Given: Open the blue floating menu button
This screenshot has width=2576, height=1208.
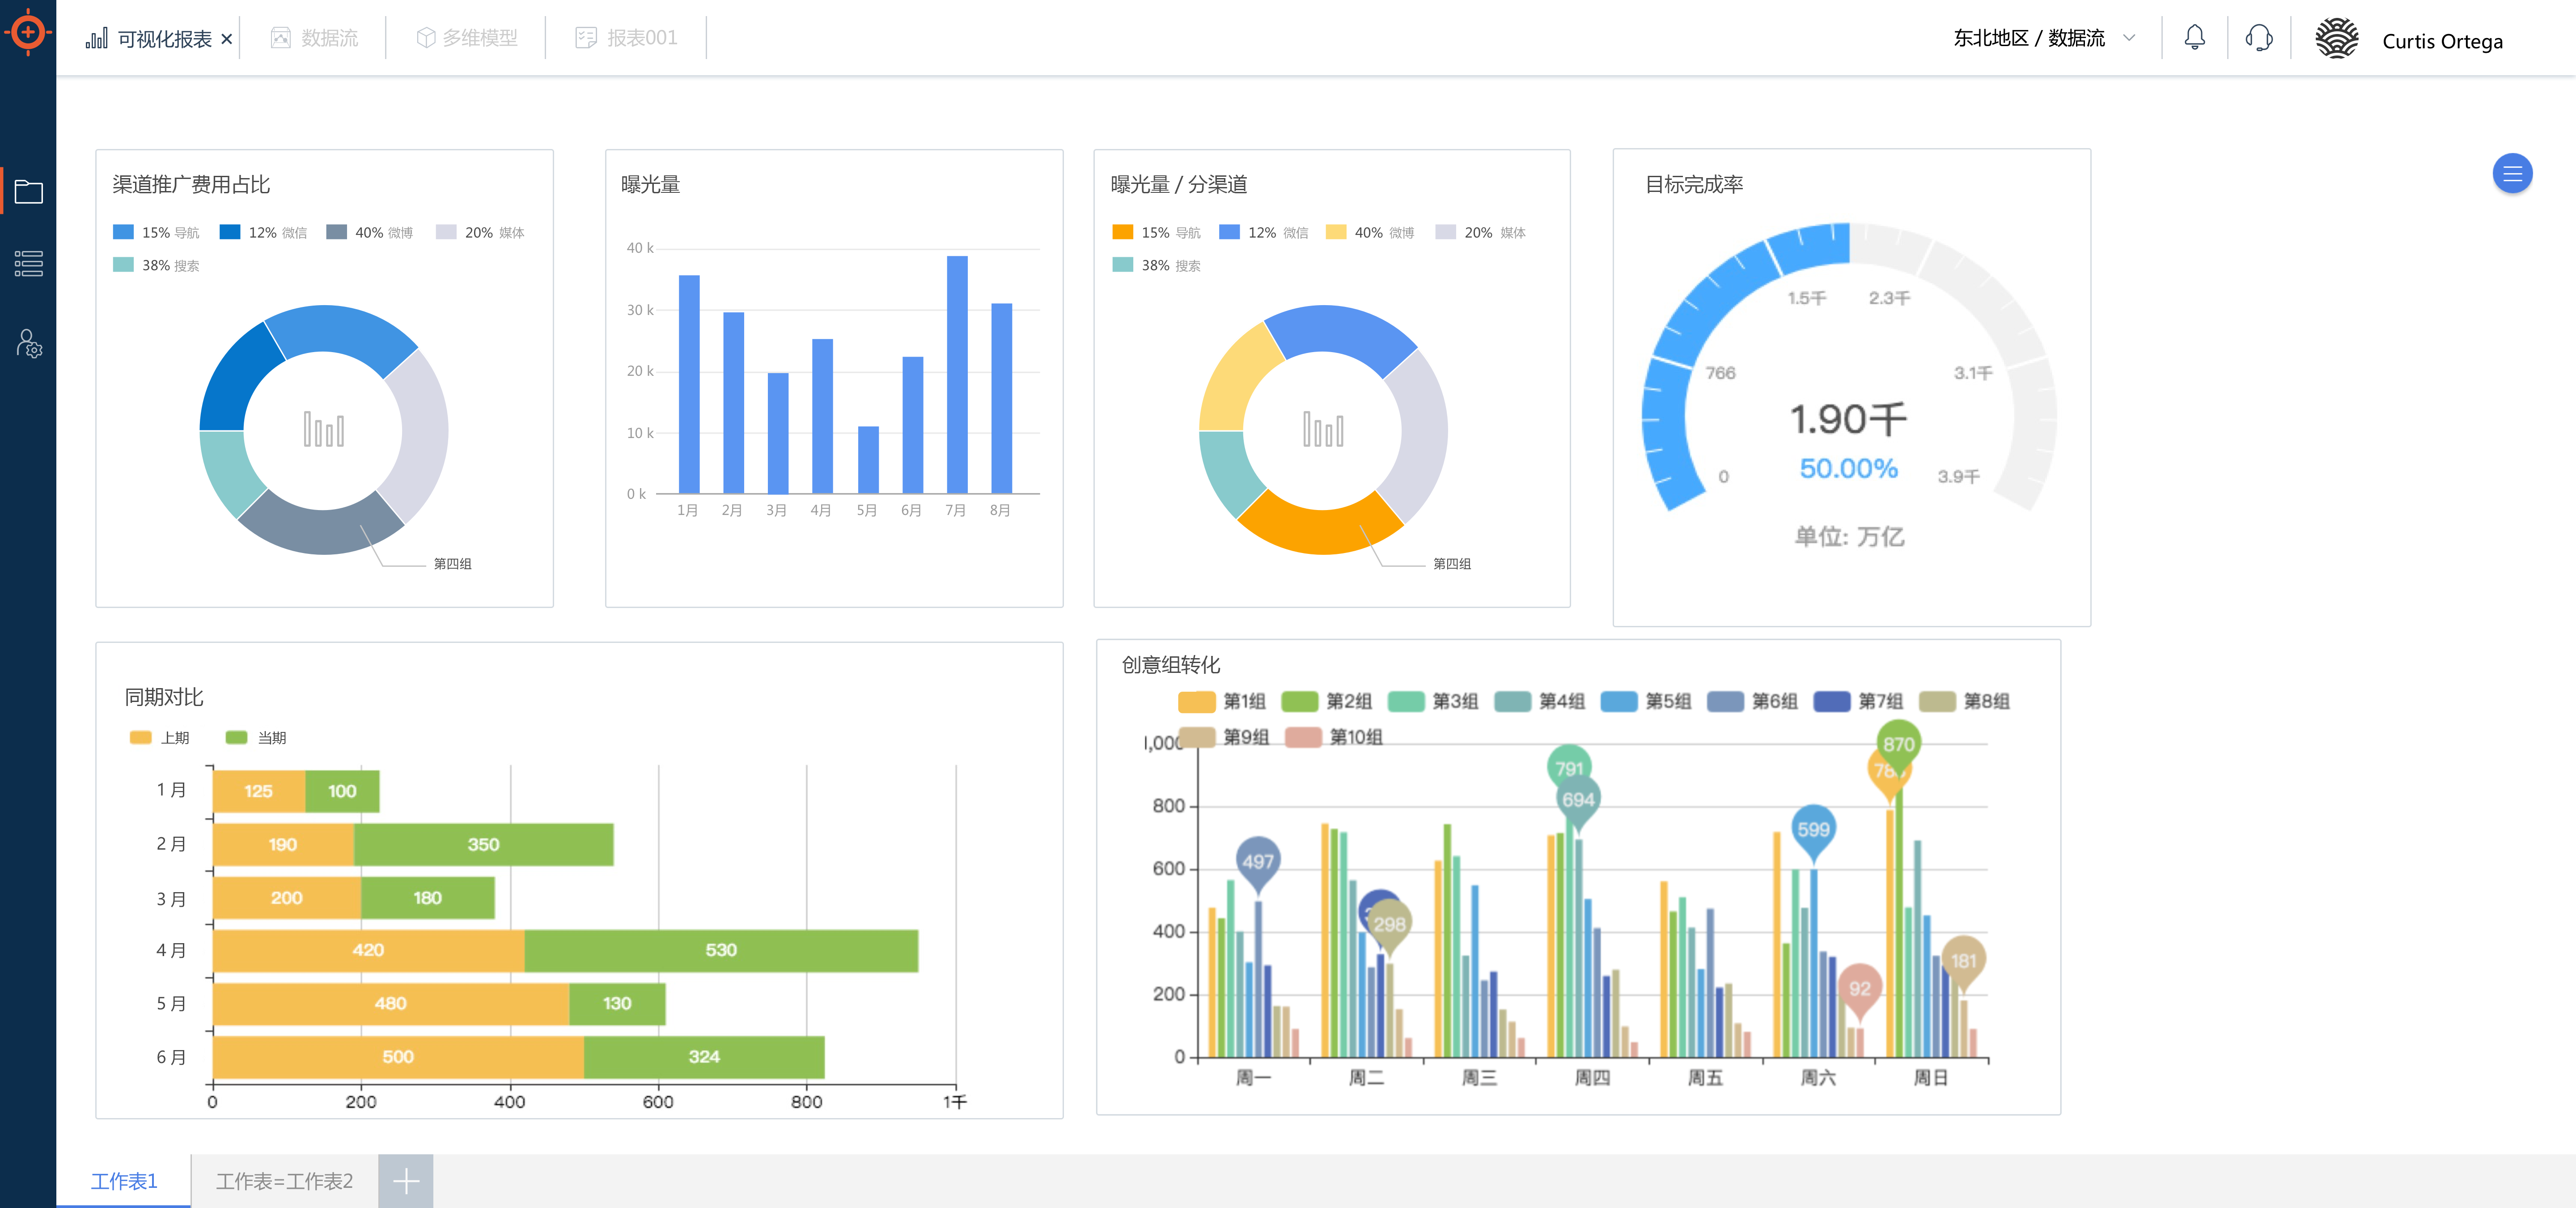Looking at the screenshot, I should pyautogui.click(x=2512, y=174).
